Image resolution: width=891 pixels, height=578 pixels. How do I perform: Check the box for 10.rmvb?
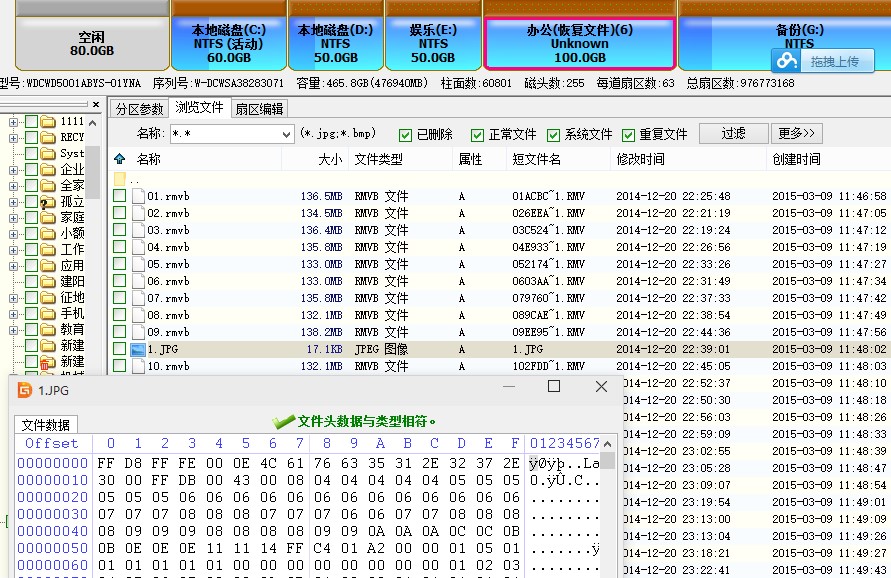point(119,366)
